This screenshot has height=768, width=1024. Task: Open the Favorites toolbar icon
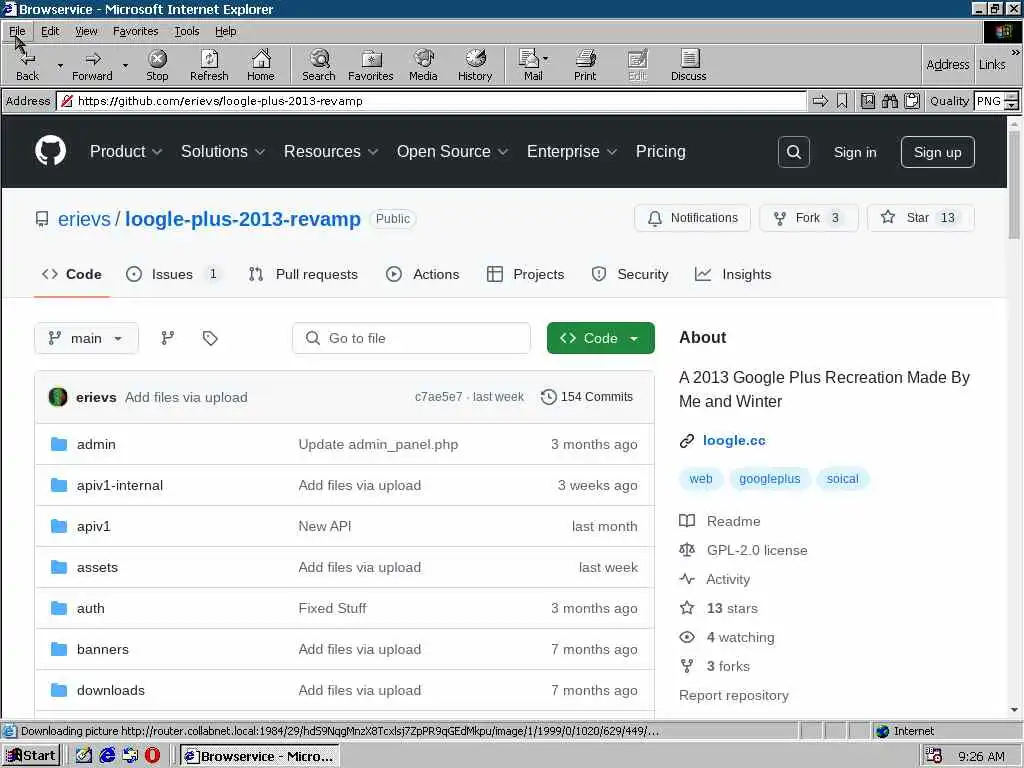(370, 65)
